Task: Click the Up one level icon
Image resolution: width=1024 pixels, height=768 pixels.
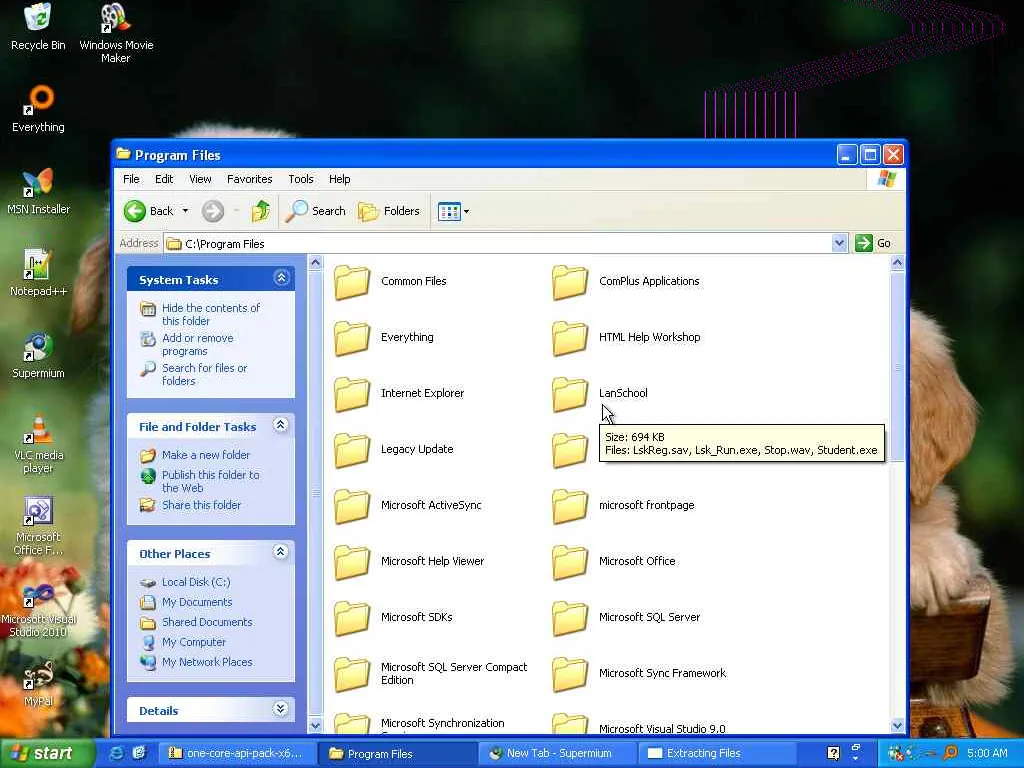Action: pos(261,211)
